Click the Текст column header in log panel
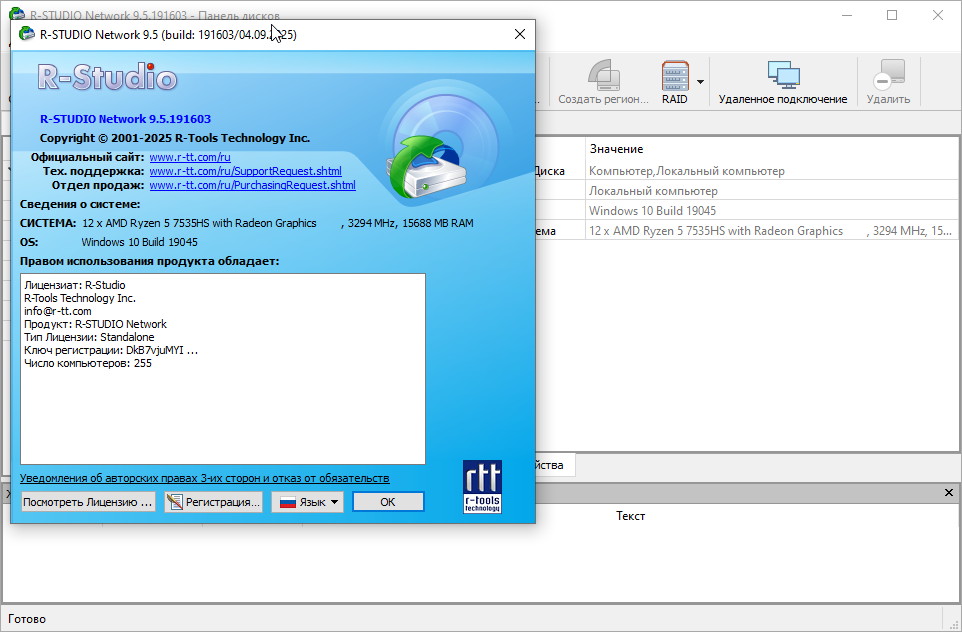Viewport: 962px width, 632px height. tap(631, 516)
